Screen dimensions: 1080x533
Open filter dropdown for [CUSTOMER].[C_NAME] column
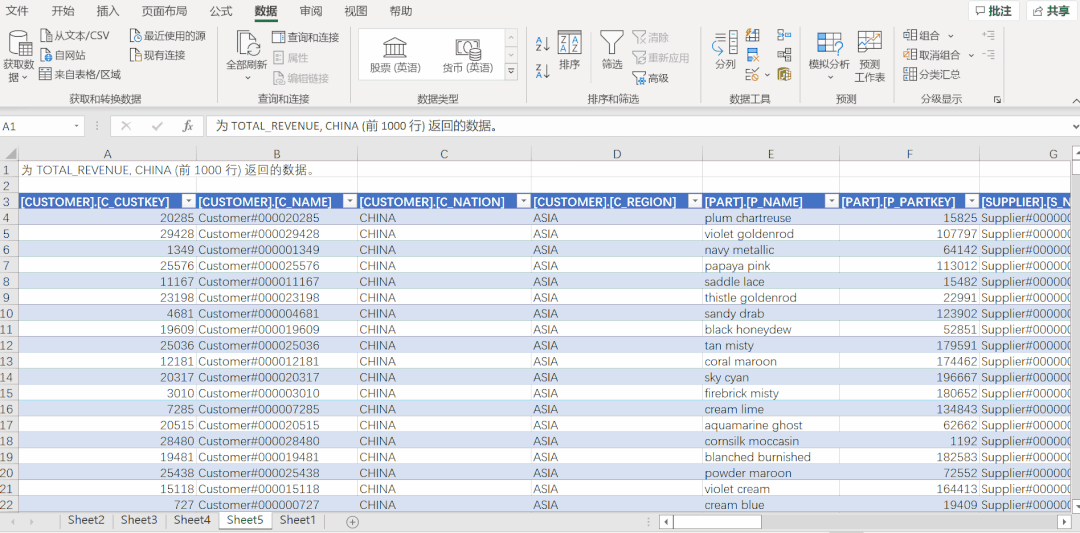[x=350, y=202]
